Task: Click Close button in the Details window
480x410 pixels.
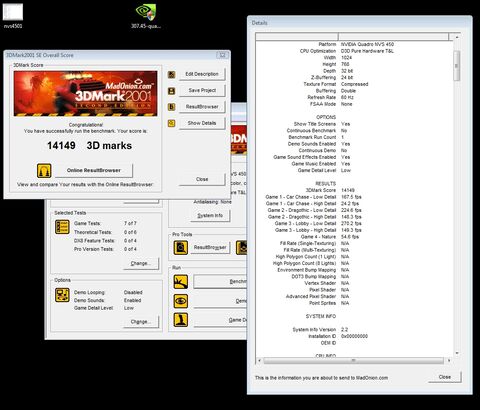Action: point(445,377)
